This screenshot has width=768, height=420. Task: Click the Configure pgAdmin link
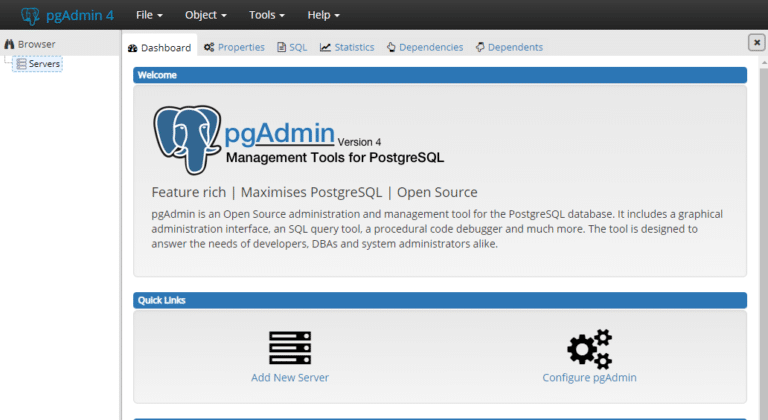[x=589, y=378]
